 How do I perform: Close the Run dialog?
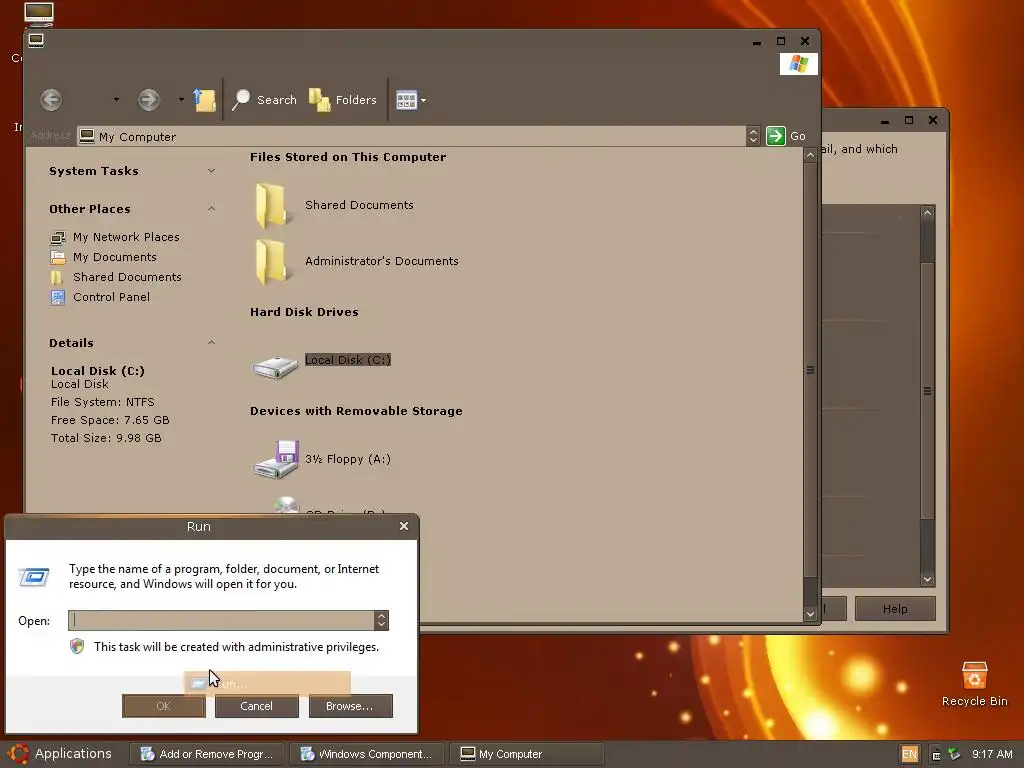404,526
